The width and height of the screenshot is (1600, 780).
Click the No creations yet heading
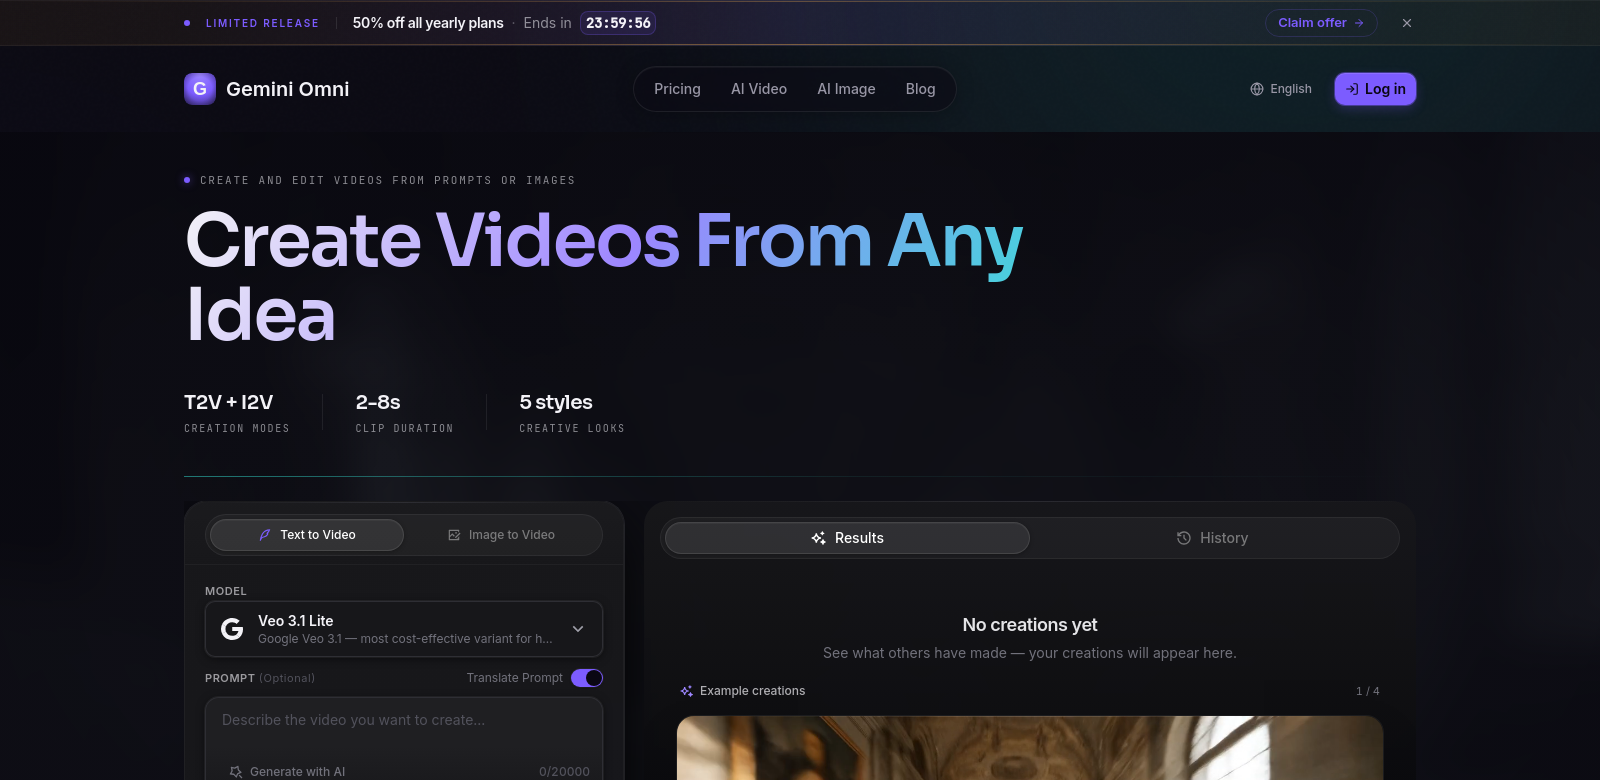(1030, 625)
